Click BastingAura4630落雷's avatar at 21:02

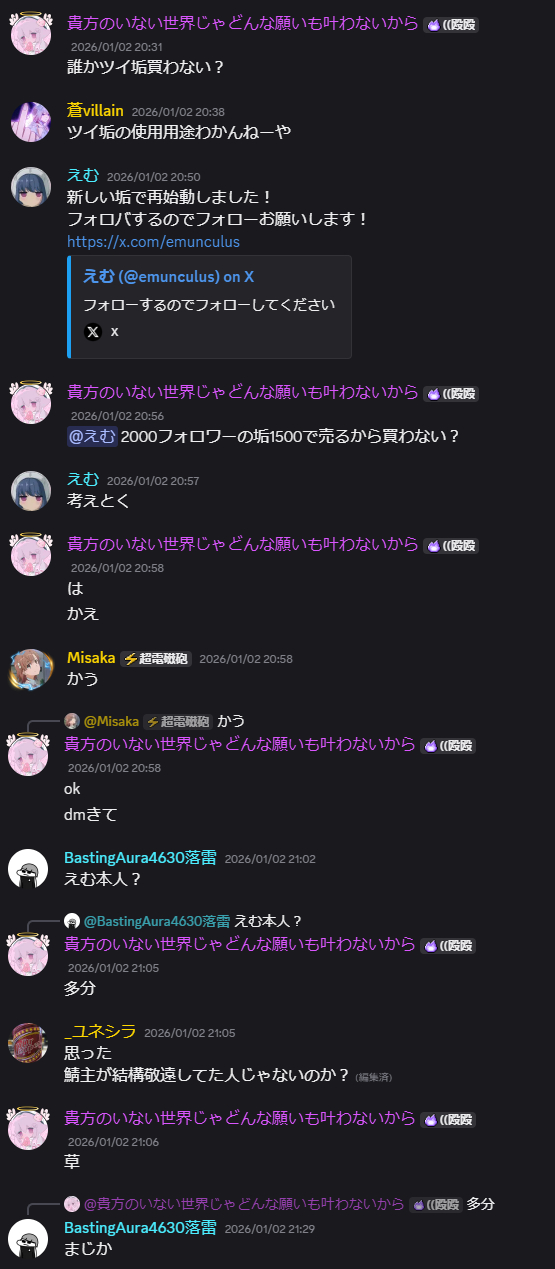click(28, 869)
